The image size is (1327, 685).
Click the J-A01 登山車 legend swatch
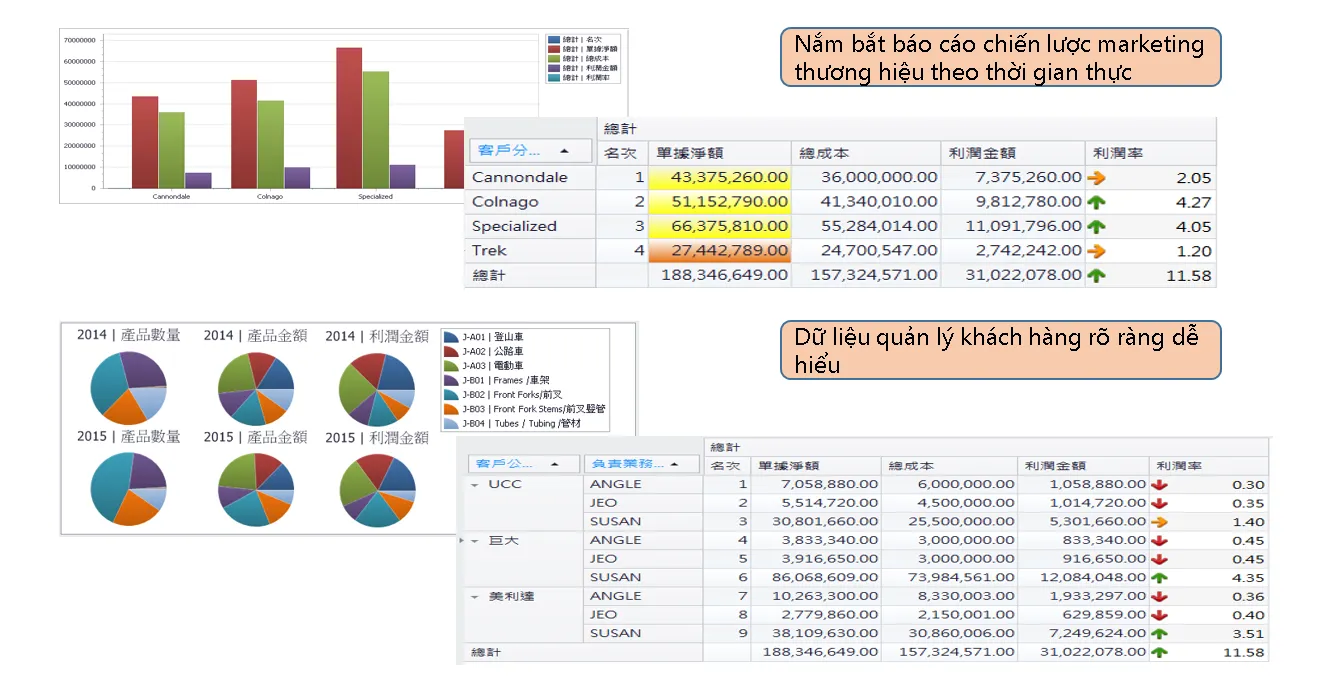click(x=451, y=338)
